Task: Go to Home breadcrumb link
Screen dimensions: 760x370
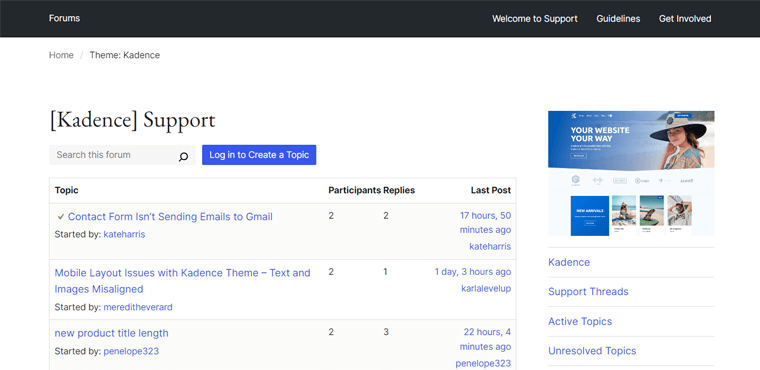Action: click(61, 55)
